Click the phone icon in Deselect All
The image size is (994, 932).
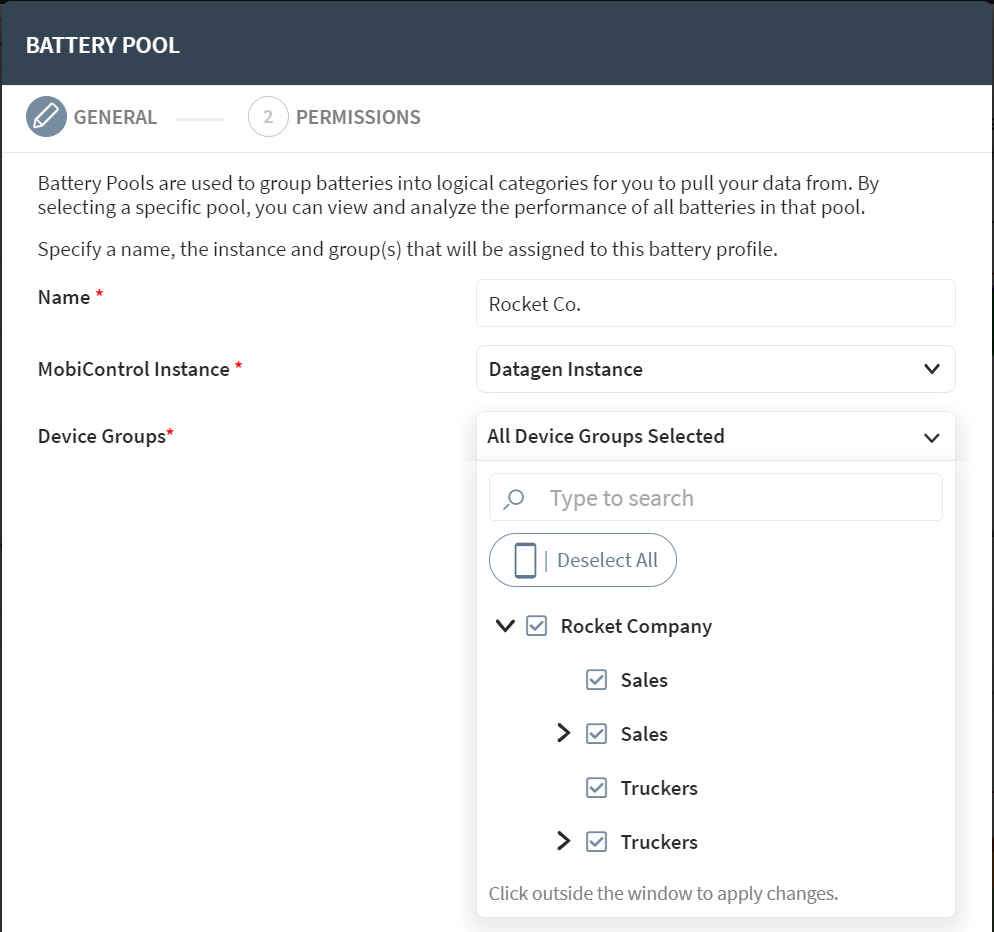tap(525, 560)
